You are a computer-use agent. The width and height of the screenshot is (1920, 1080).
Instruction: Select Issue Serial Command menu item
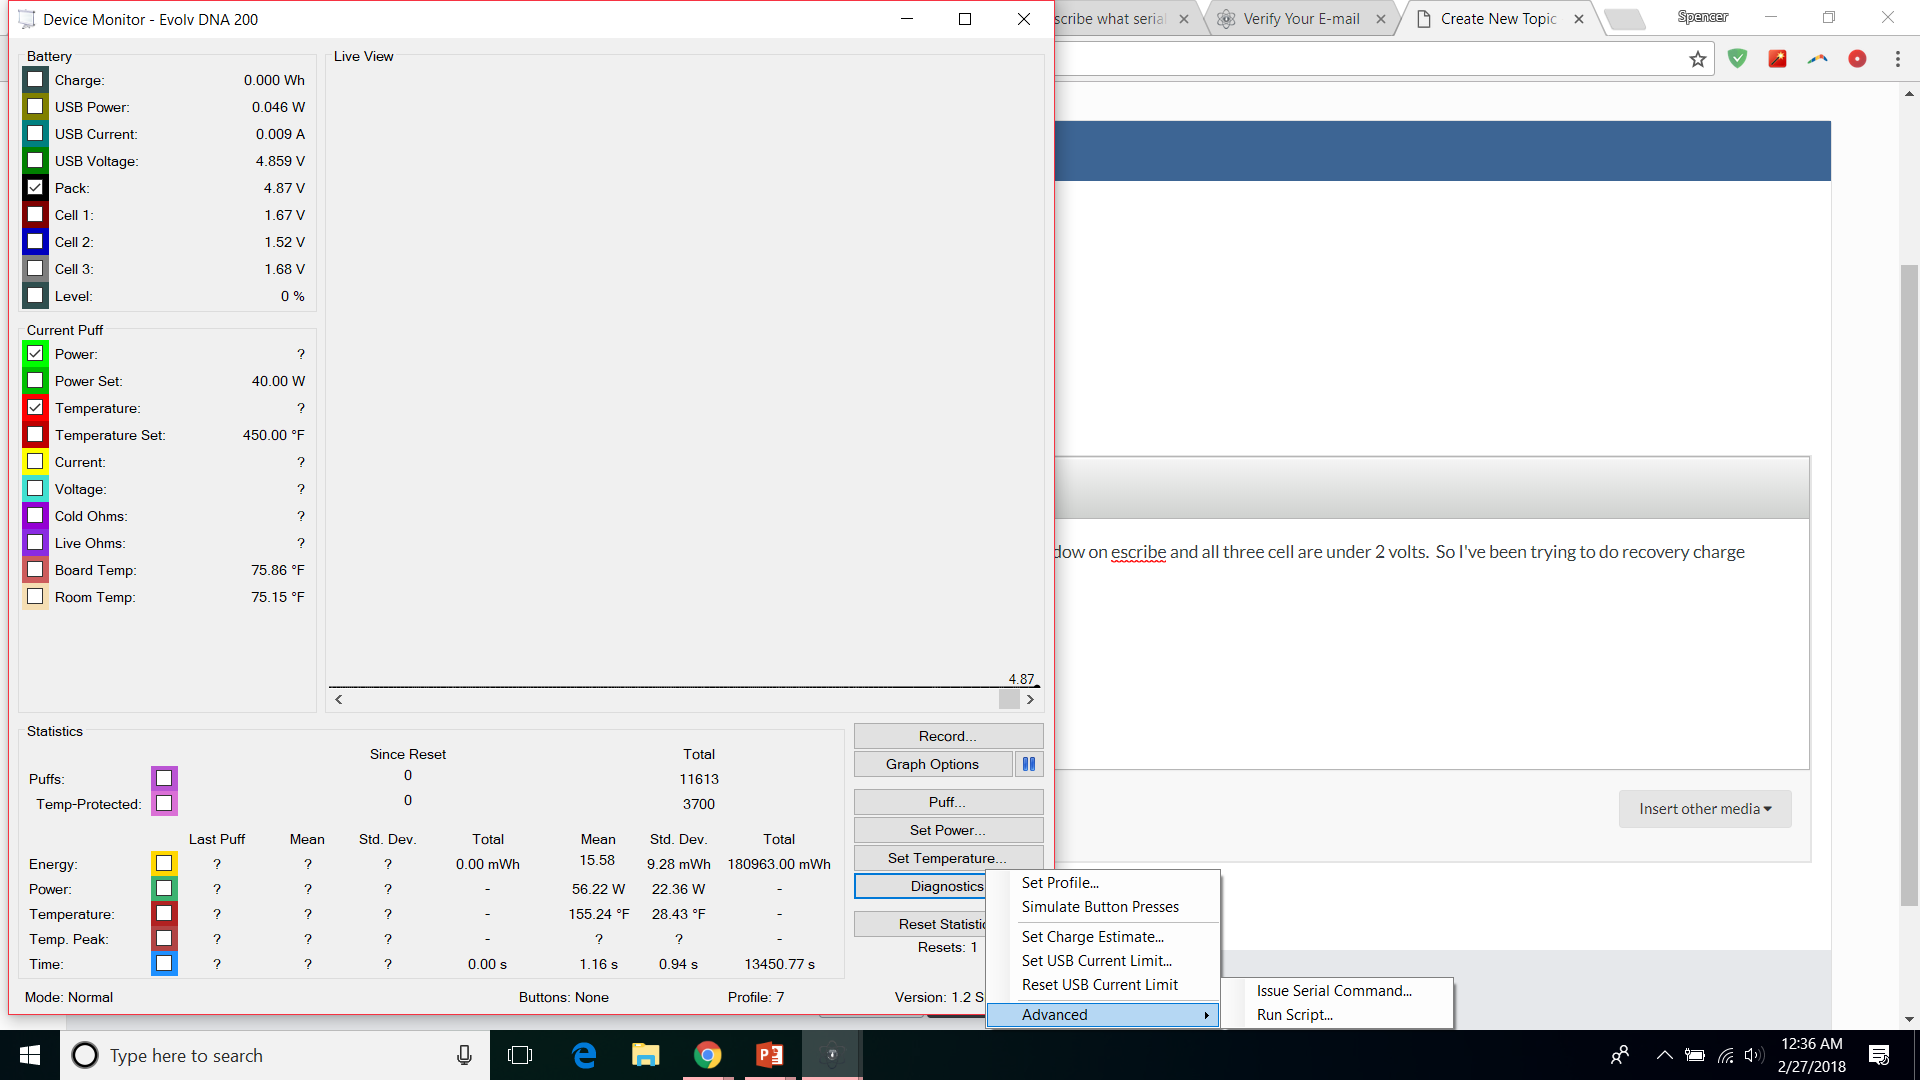pyautogui.click(x=1334, y=991)
